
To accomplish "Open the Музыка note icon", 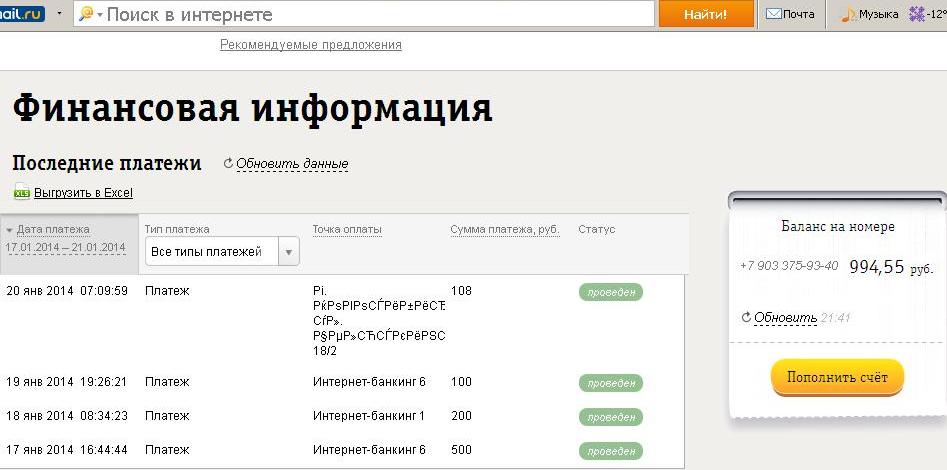I will 848,14.
